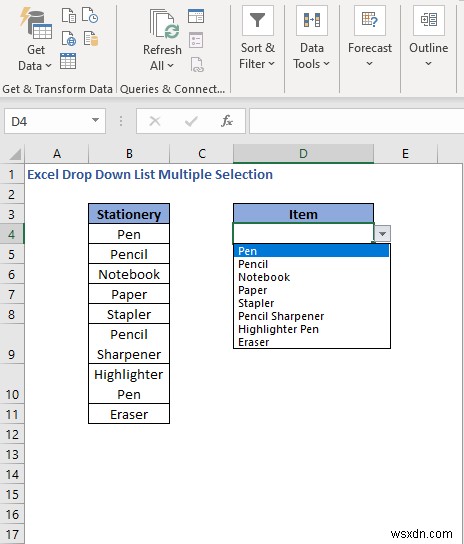Open the Name Box dropdown arrow

[x=95, y=120]
